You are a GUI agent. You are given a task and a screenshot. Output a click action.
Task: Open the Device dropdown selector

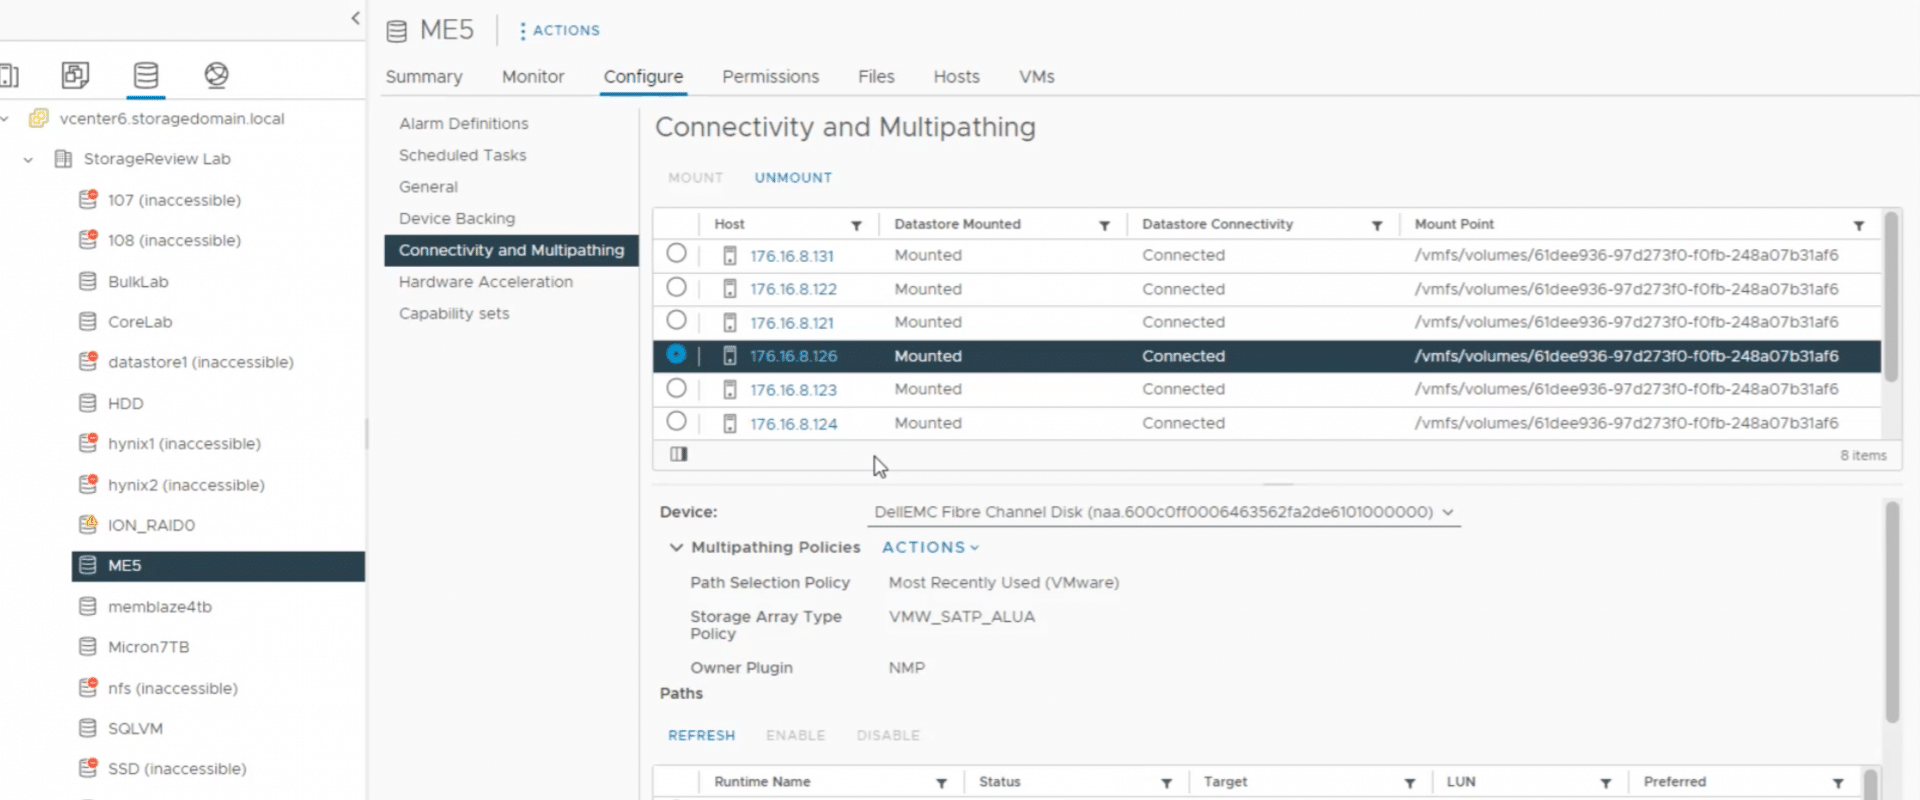(1164, 512)
